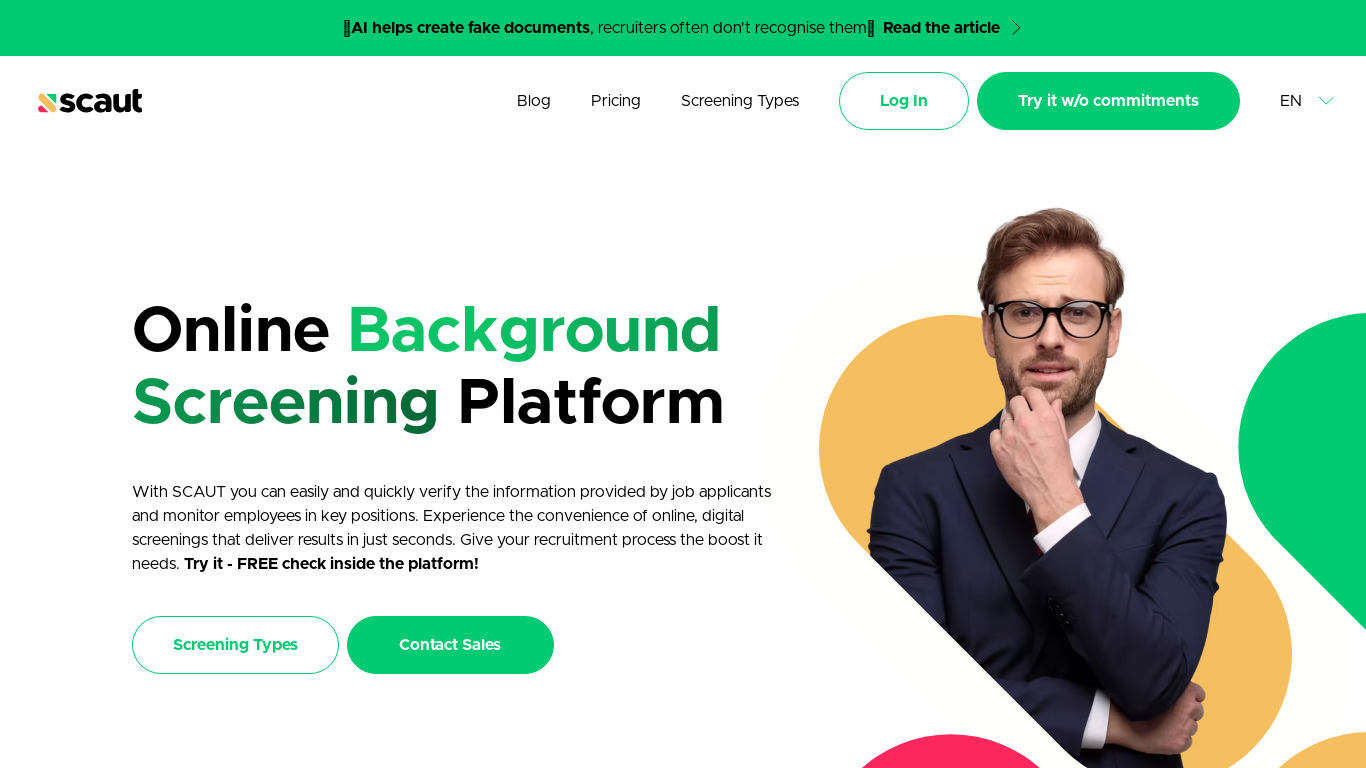Click the scaut wordmark in the header
Viewport: 1366px width, 768px height.
point(101,101)
